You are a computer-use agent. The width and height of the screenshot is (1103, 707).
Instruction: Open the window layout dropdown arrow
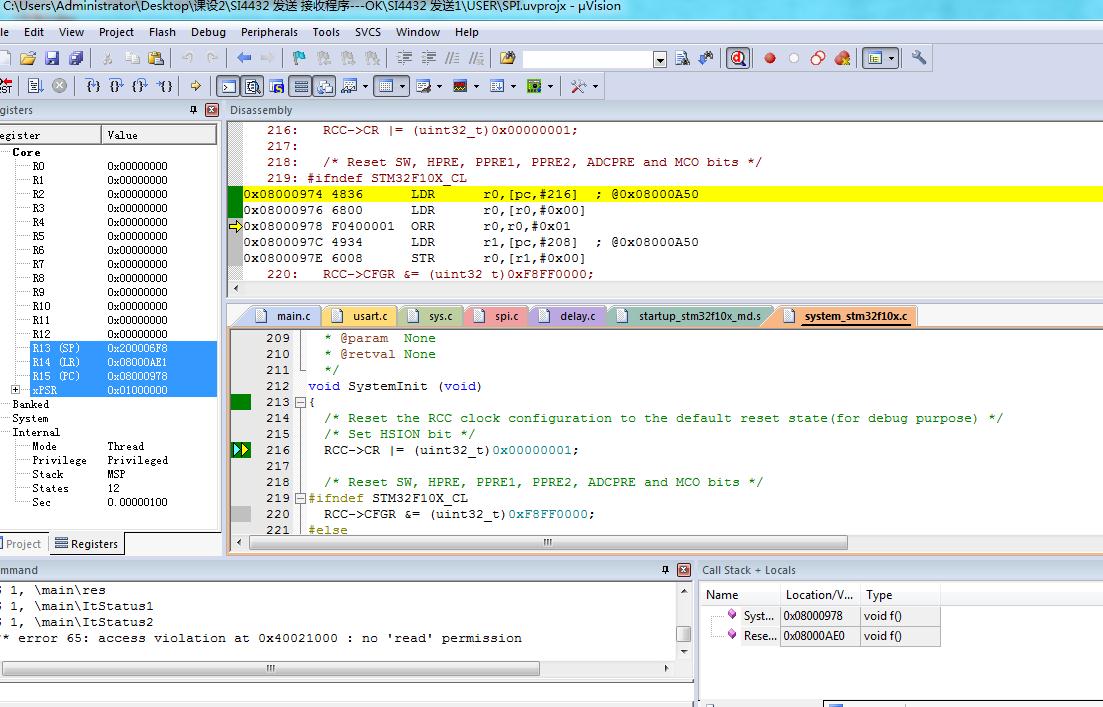pyautogui.click(x=891, y=58)
